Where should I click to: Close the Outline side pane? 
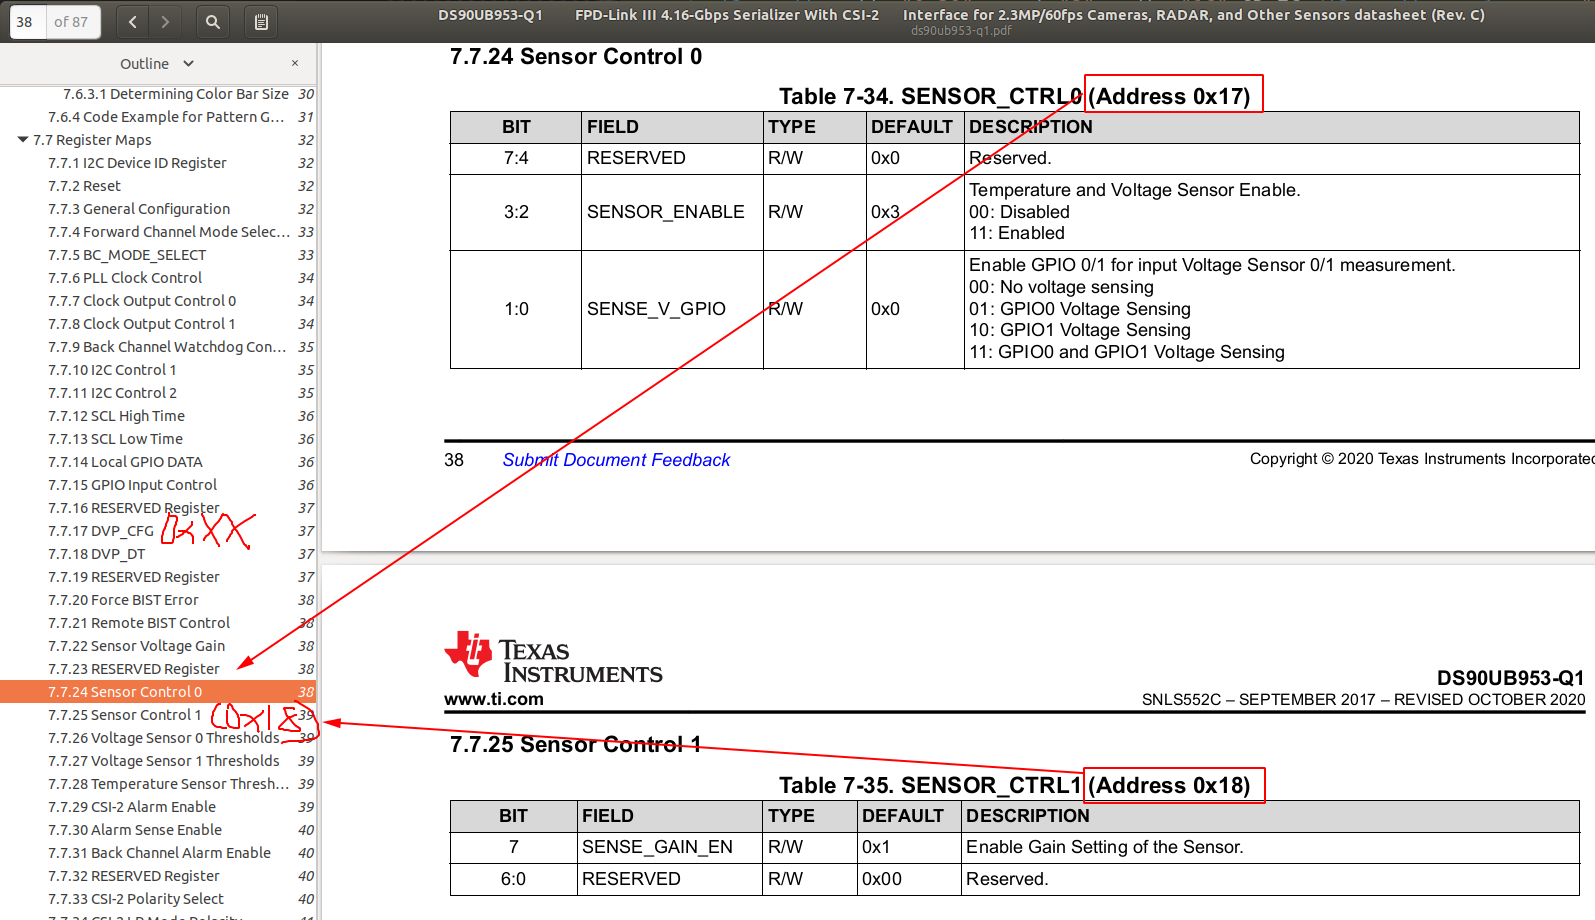(x=295, y=63)
